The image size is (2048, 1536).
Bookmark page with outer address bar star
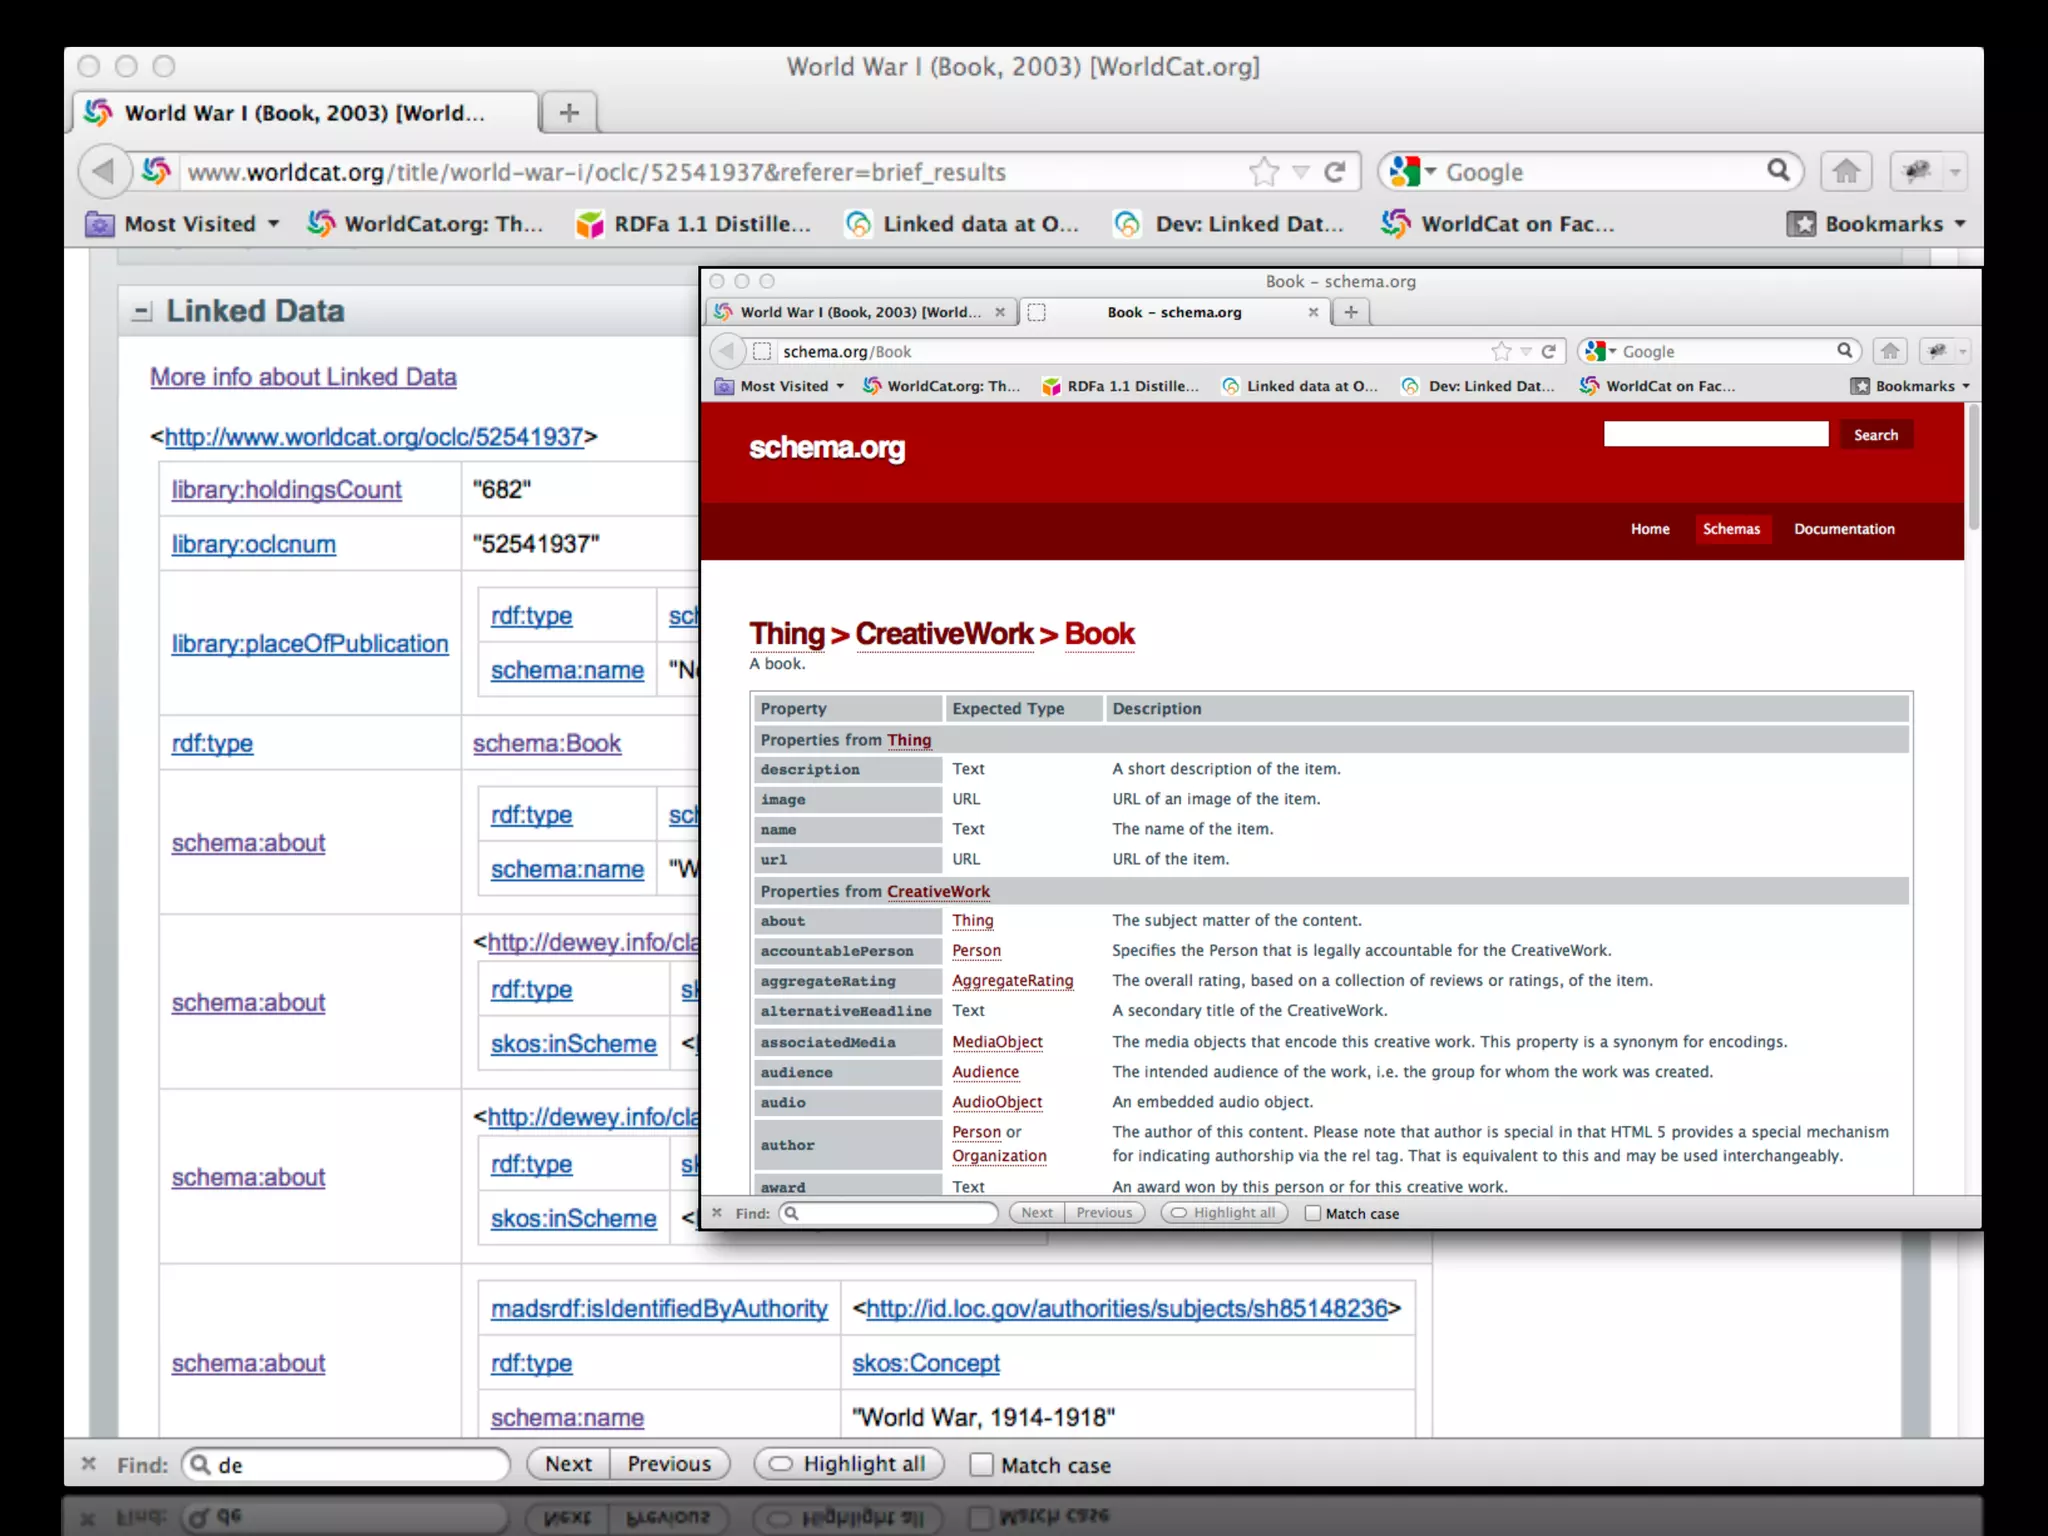tap(1264, 172)
